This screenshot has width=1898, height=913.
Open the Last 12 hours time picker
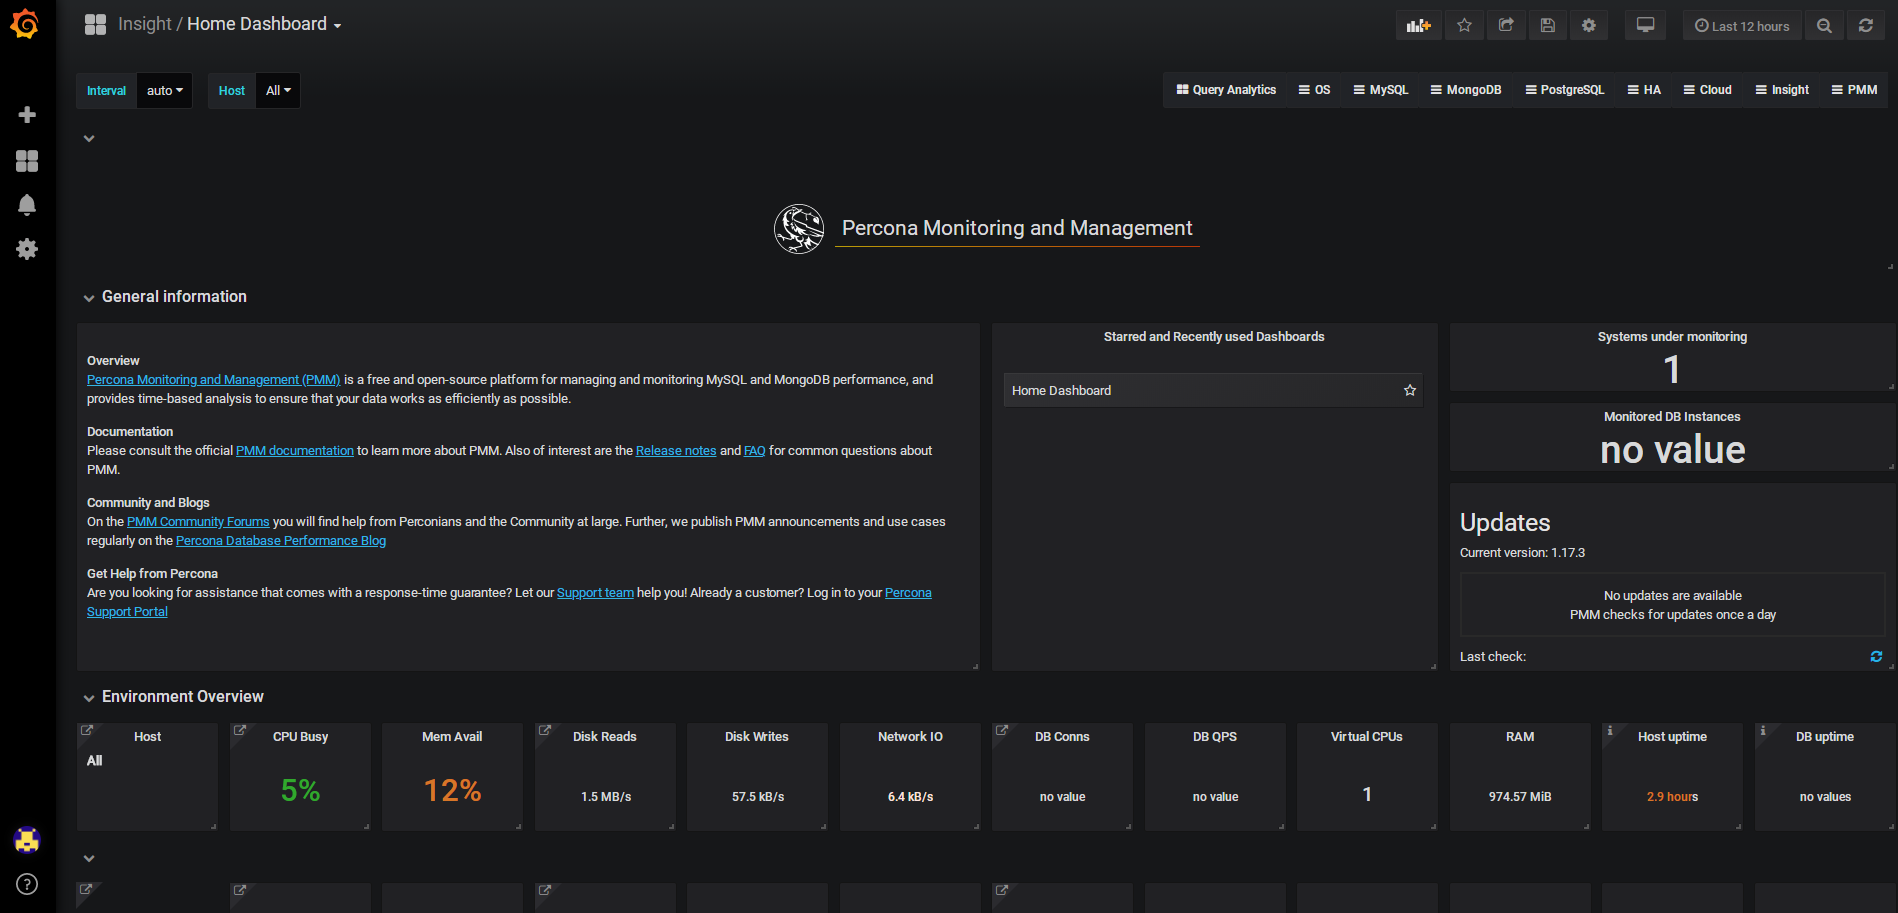tap(1742, 26)
